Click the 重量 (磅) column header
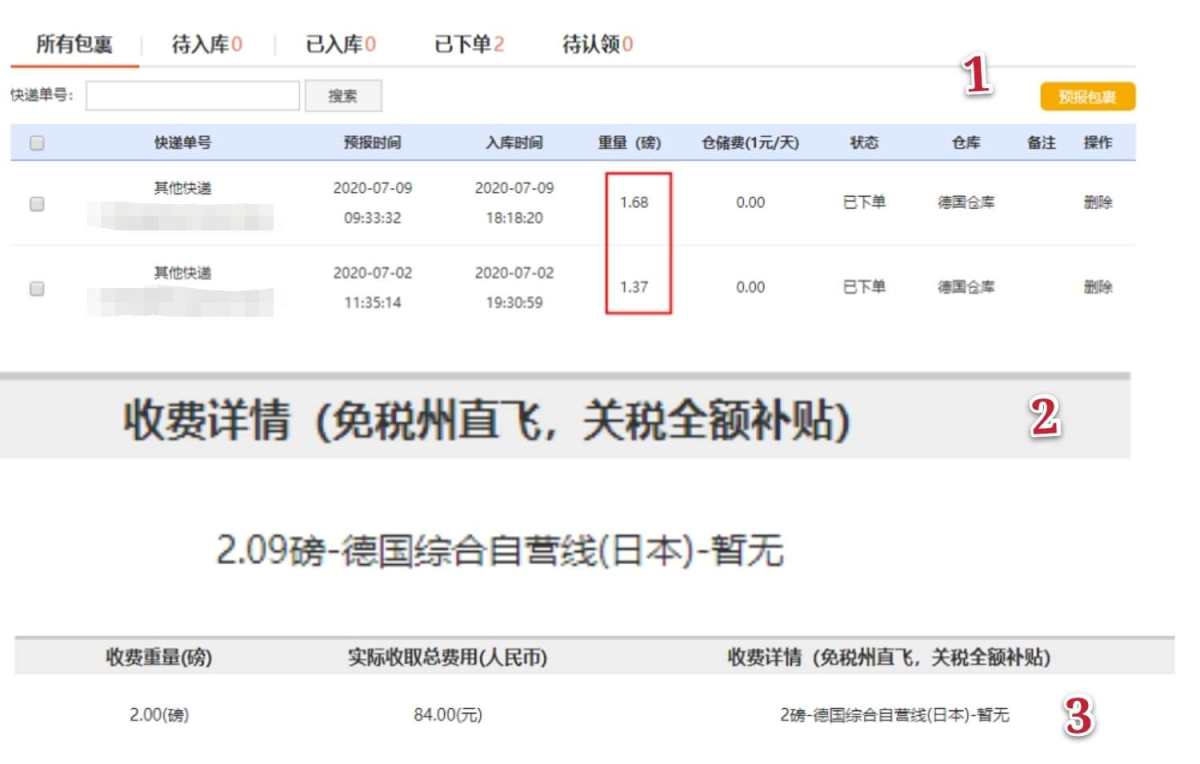This screenshot has height=764, width=1200. (630, 143)
